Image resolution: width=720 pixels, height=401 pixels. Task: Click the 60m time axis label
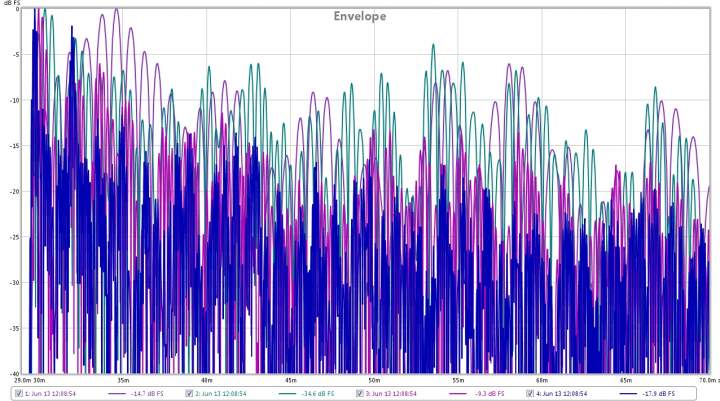(x=542, y=380)
